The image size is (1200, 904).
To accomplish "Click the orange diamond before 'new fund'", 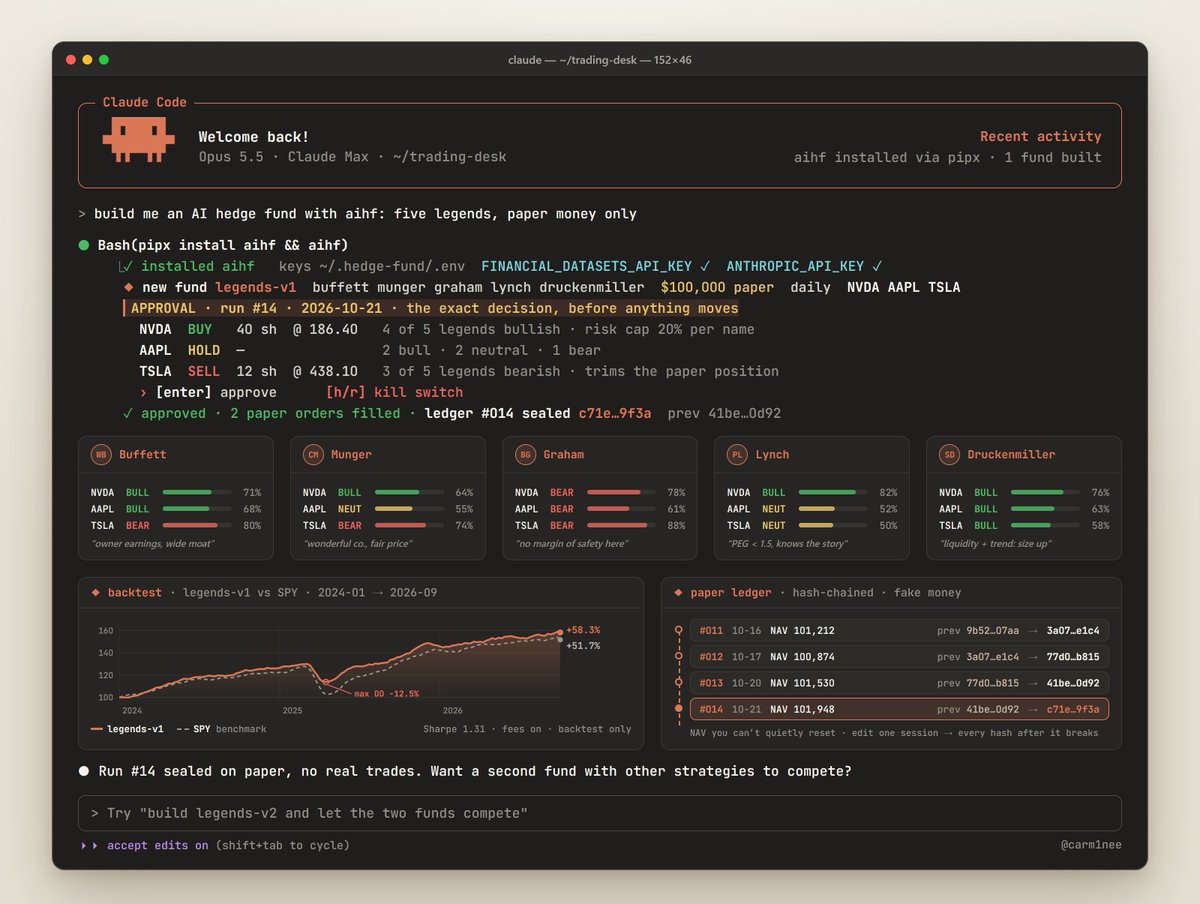I will click(x=128, y=287).
